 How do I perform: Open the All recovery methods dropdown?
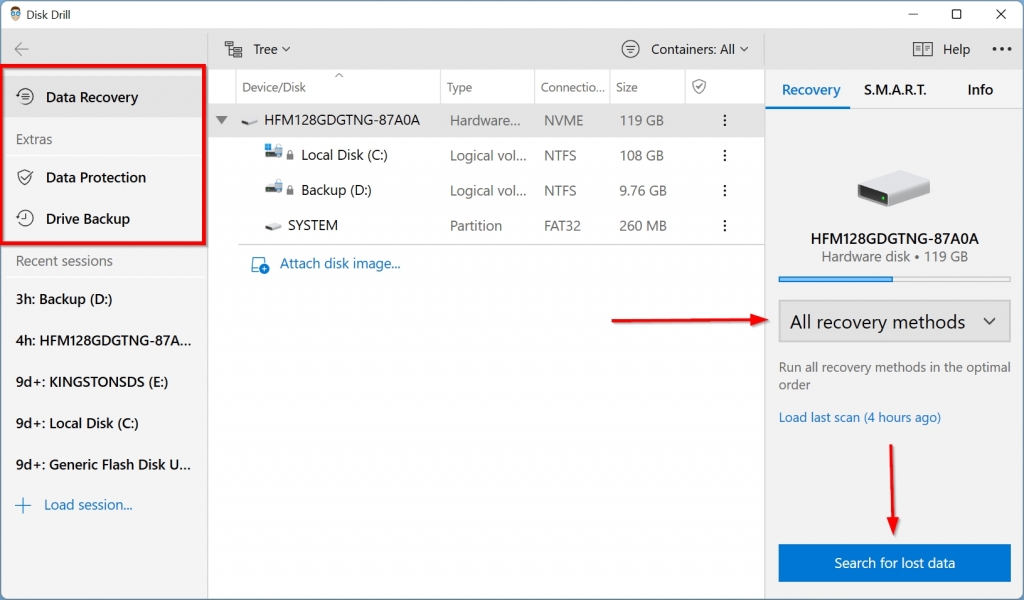(x=893, y=321)
